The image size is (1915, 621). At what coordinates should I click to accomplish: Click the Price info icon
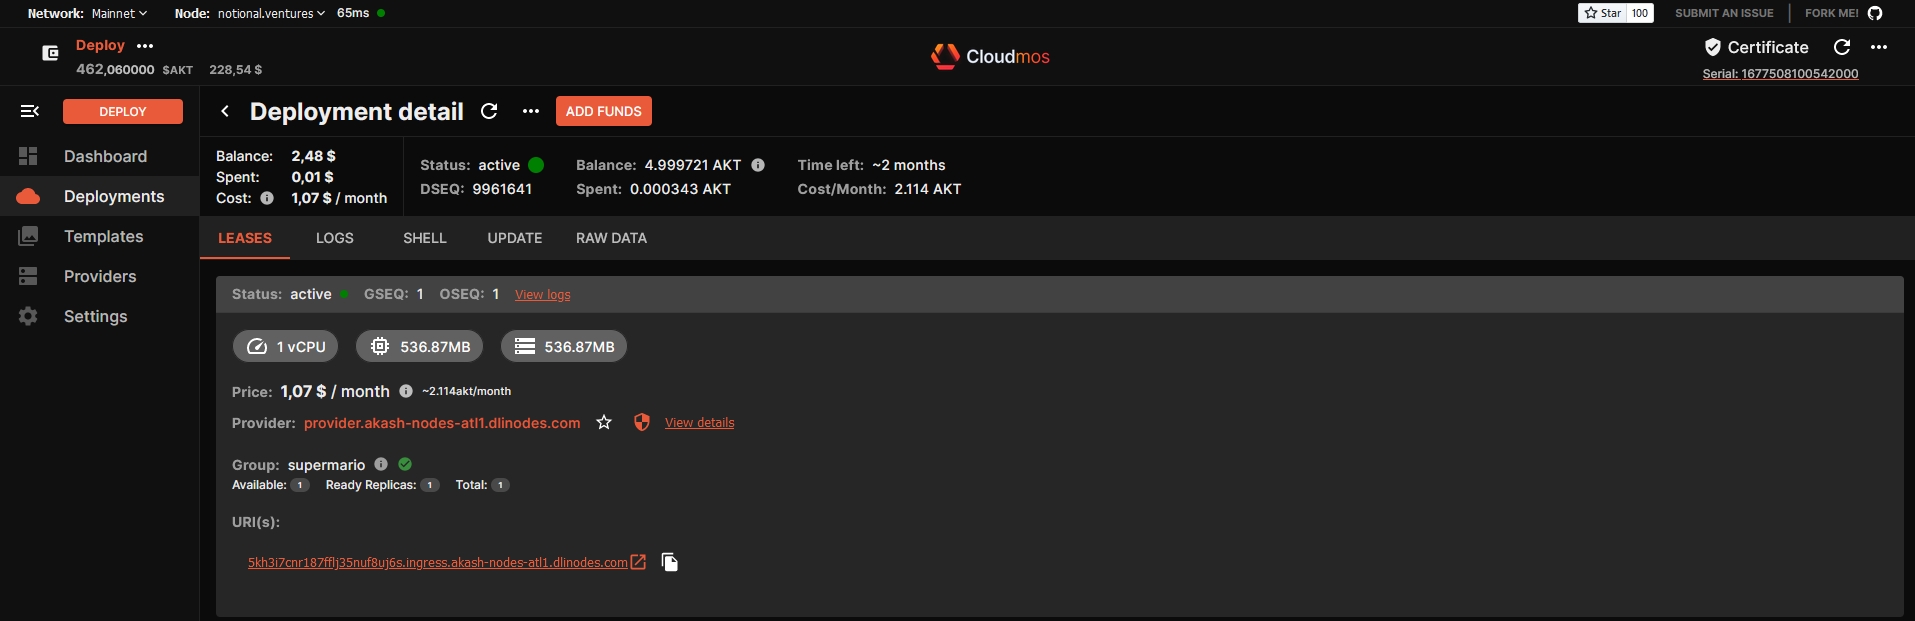406,391
